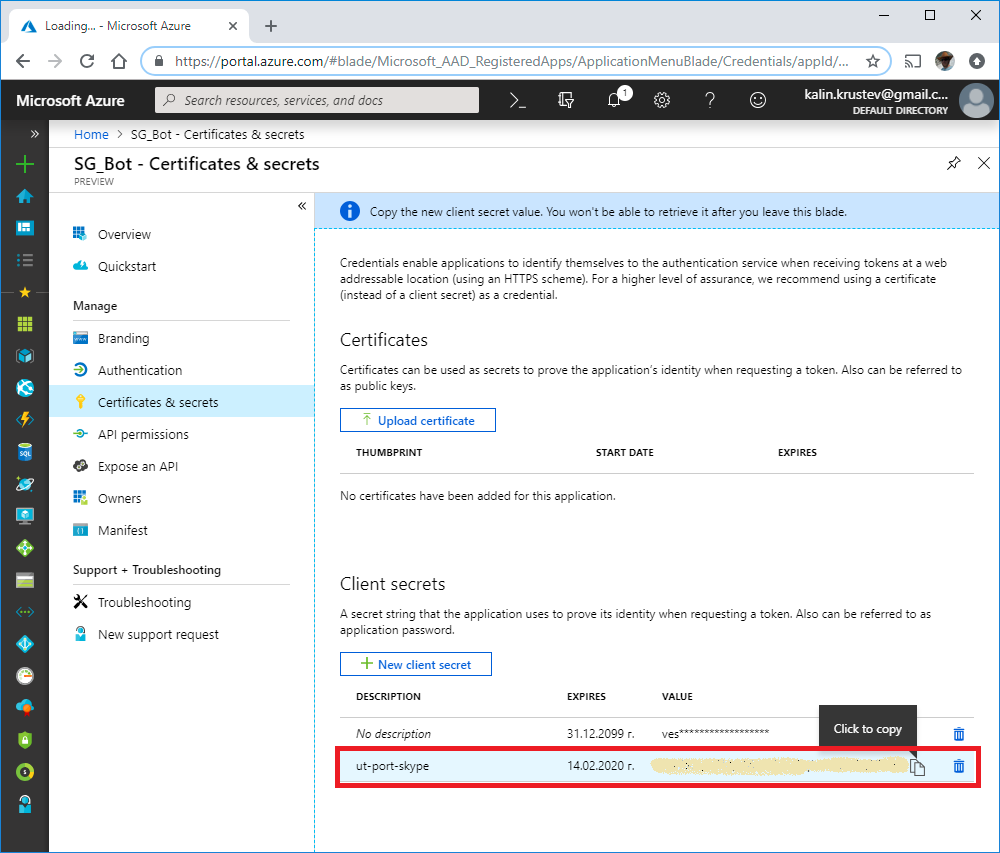Open All services list icon

coord(25,260)
